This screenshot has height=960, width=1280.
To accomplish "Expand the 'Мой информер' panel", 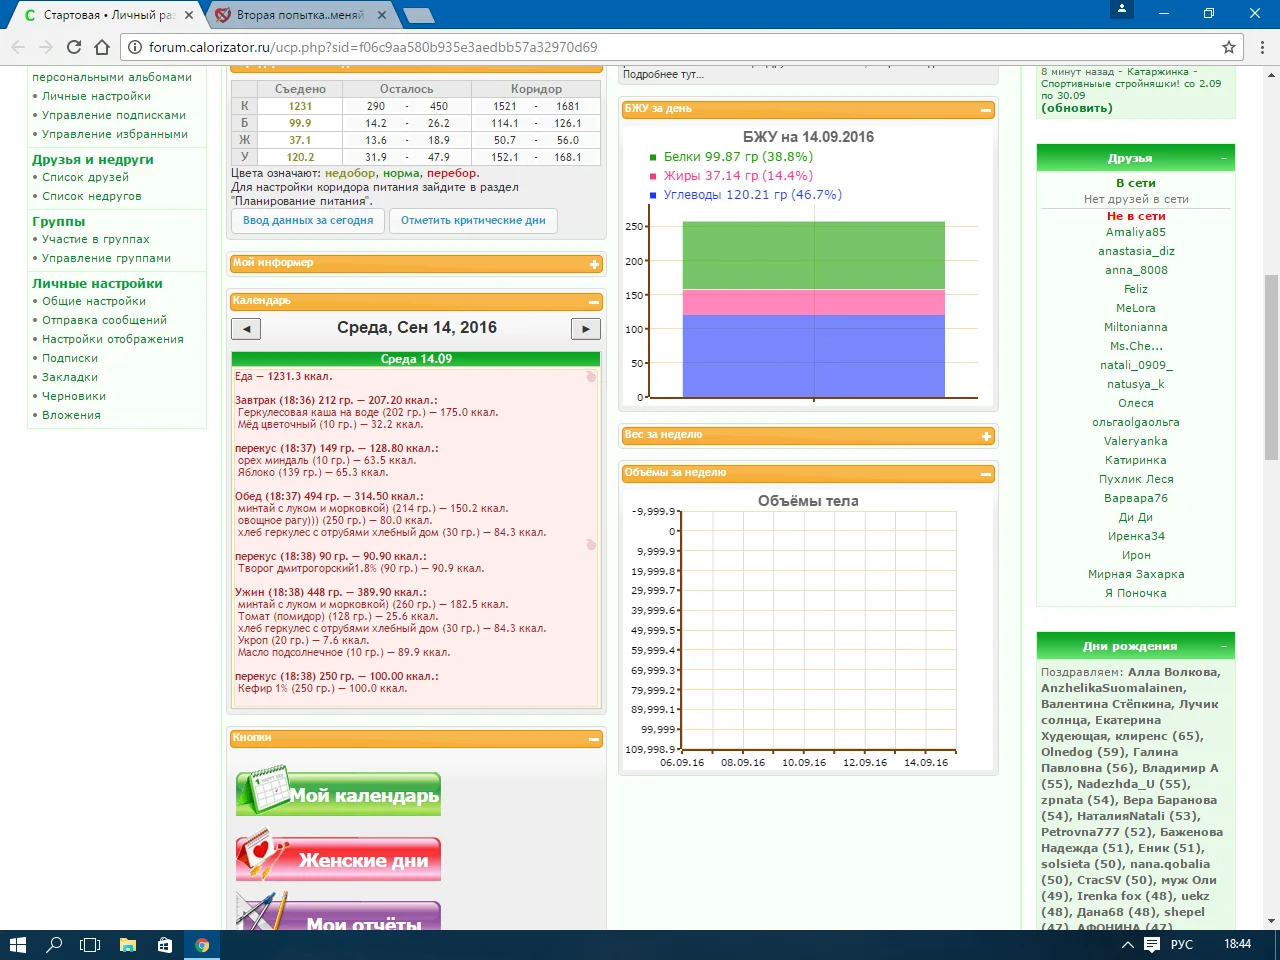I will [594, 264].
